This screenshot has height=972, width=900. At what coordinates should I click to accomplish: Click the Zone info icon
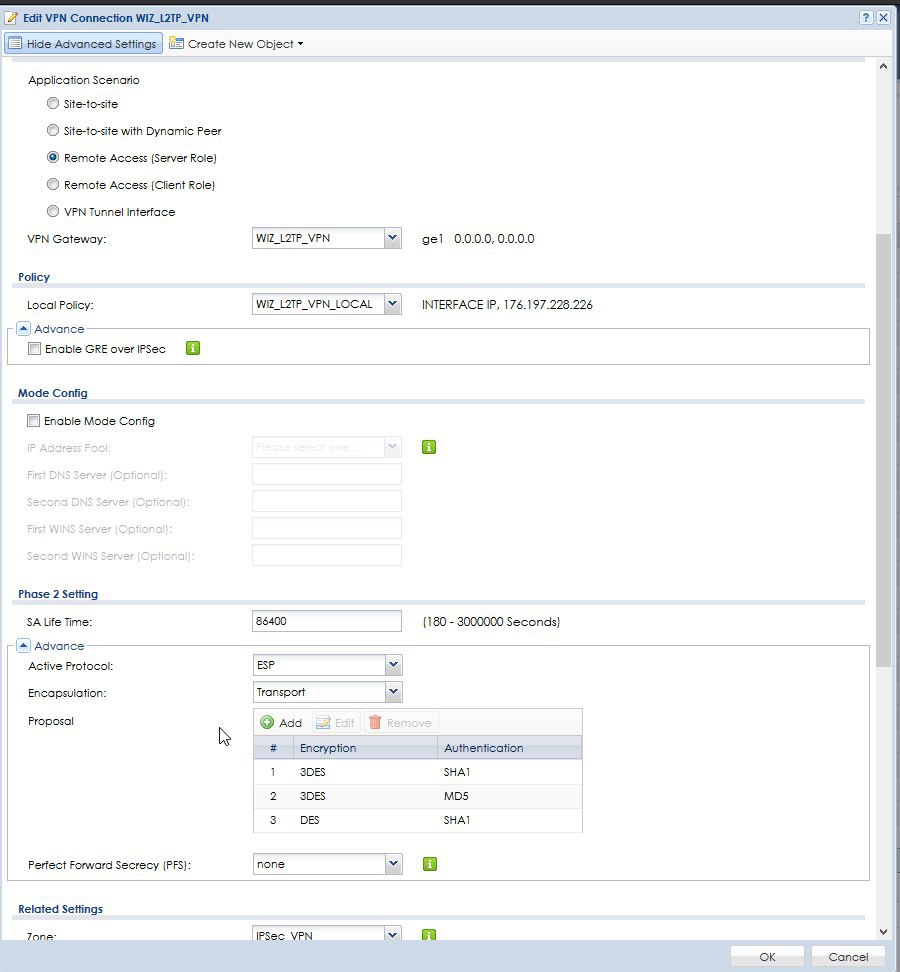(429, 935)
